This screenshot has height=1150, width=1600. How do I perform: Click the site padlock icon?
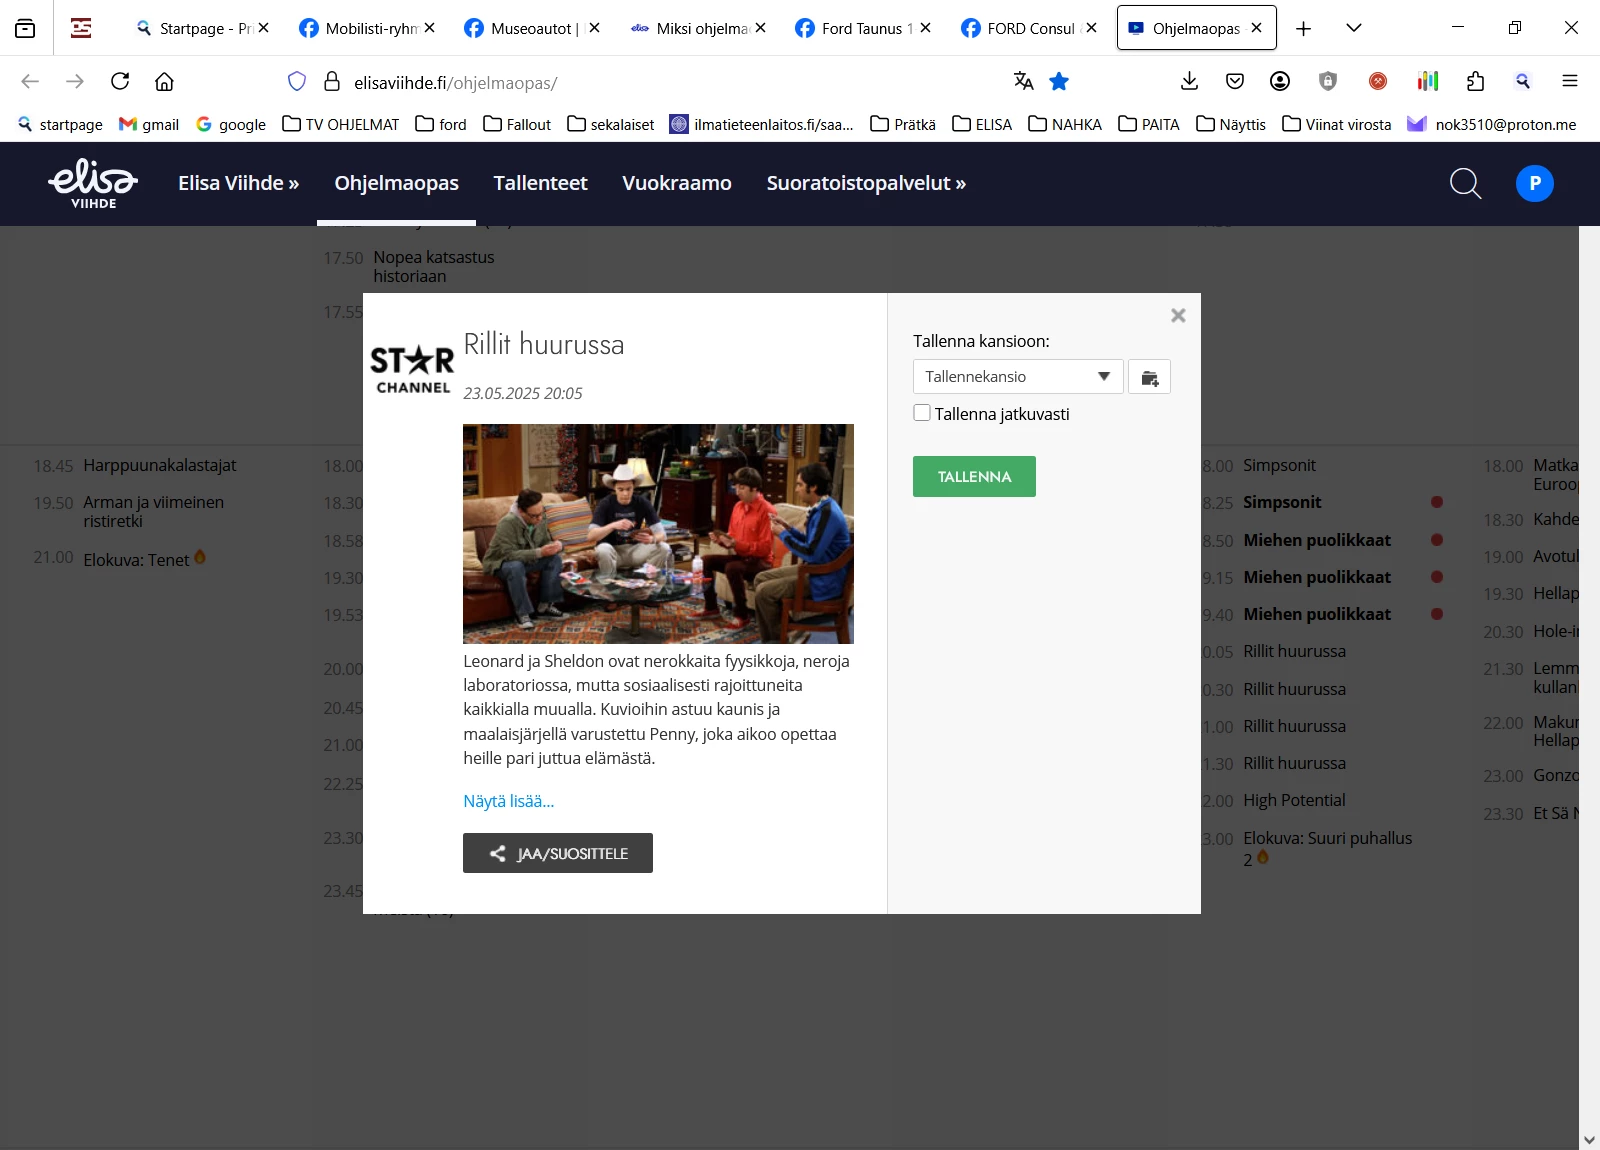(332, 81)
